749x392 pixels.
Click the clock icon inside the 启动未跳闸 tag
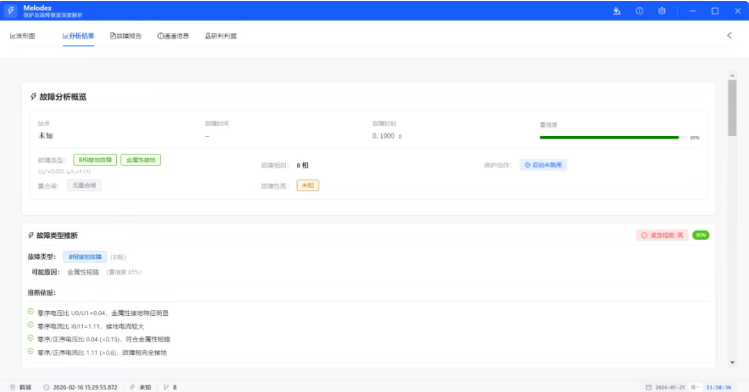527,165
